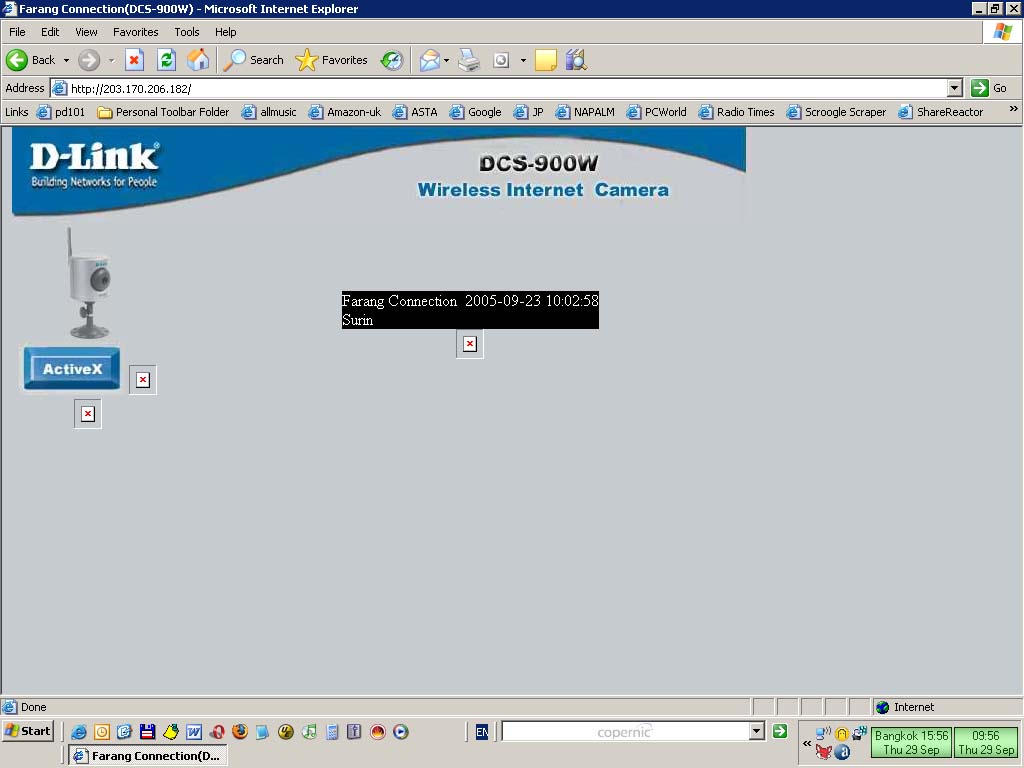Screen dimensions: 1024x768
Task: Open the Mail toolbar icon
Action: click(x=430, y=60)
